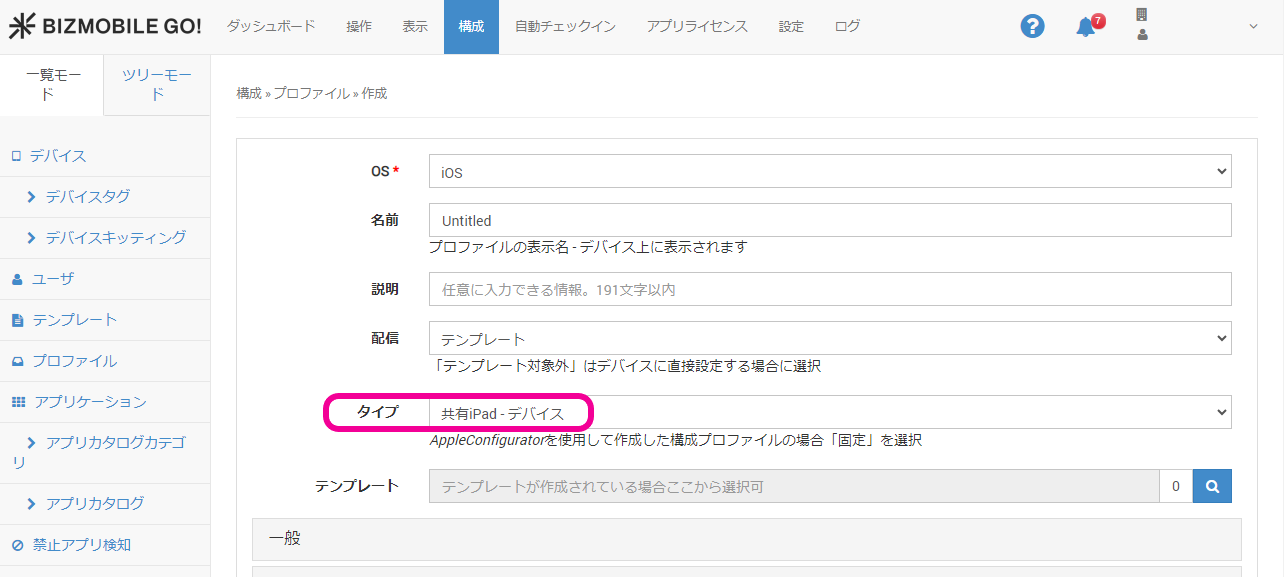Viewport: 1284px width, 577px height.
Task: Click the BizMobile Go! logo
Action: [105, 27]
